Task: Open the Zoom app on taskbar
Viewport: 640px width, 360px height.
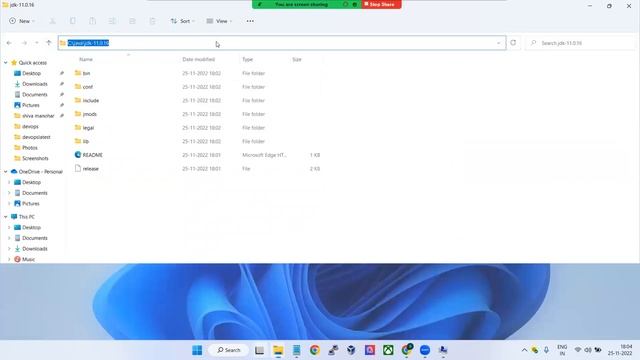Action: point(425,350)
